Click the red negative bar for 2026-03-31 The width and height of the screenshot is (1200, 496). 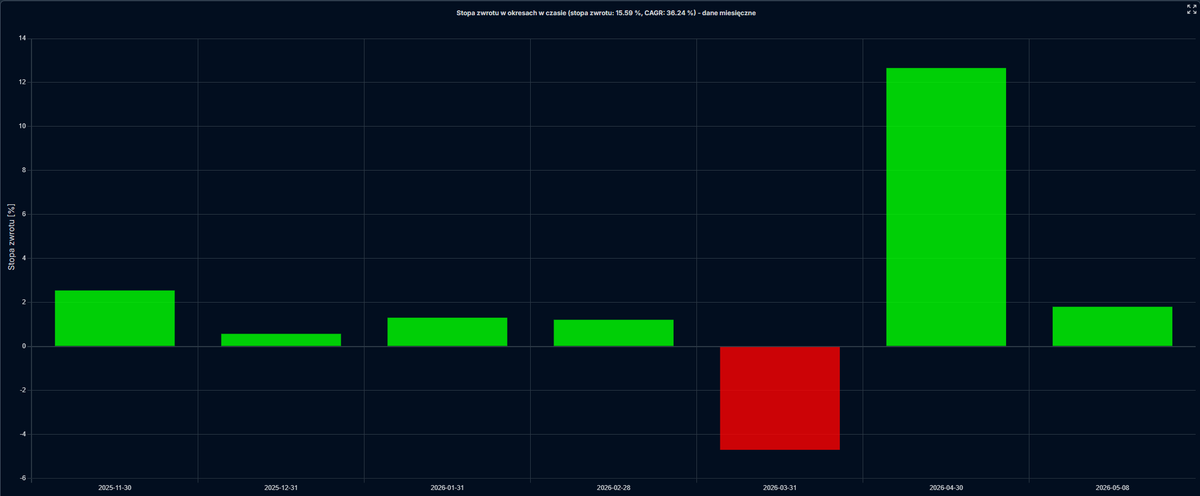(x=780, y=398)
